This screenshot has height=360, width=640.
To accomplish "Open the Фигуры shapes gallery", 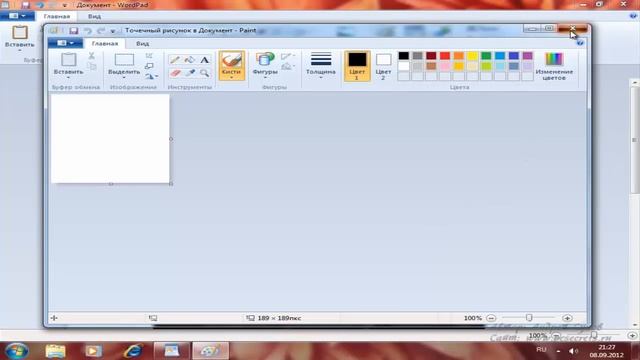I will tap(265, 65).
